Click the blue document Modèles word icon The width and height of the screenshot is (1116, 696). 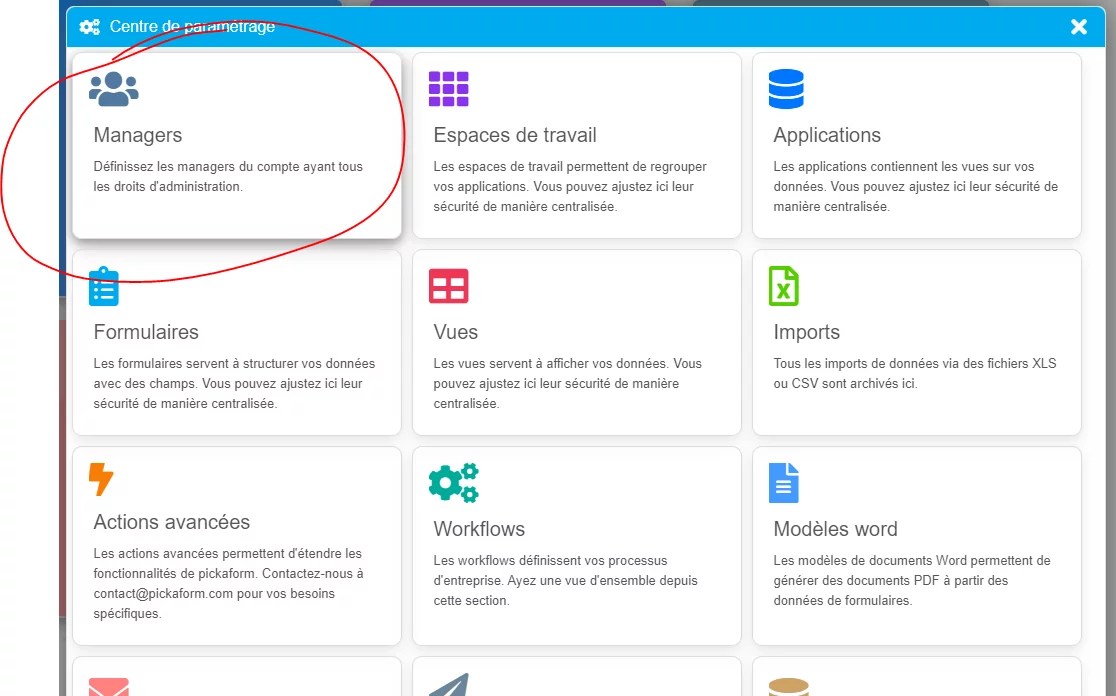(x=784, y=483)
